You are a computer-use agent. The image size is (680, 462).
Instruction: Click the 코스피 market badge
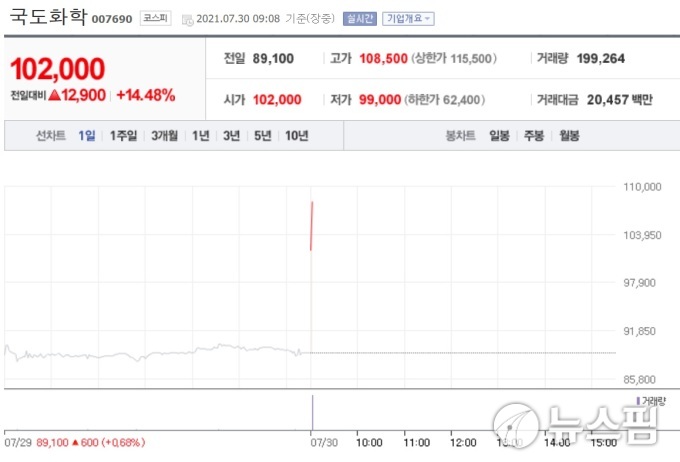pyautogui.click(x=155, y=18)
